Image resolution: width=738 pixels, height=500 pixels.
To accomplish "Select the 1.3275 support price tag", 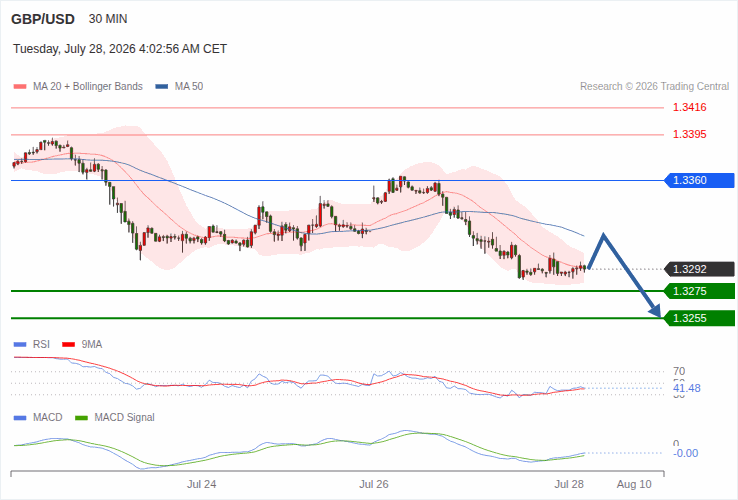I will coord(699,291).
